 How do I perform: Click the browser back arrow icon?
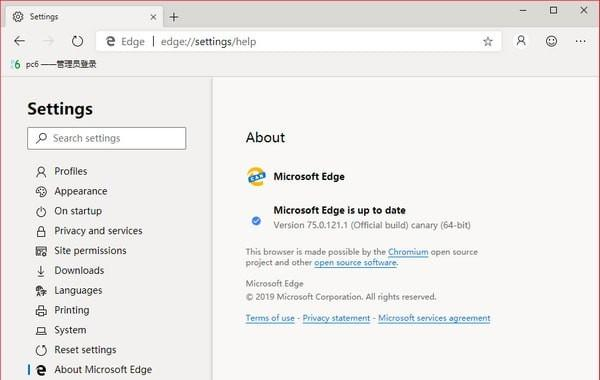[x=20, y=41]
